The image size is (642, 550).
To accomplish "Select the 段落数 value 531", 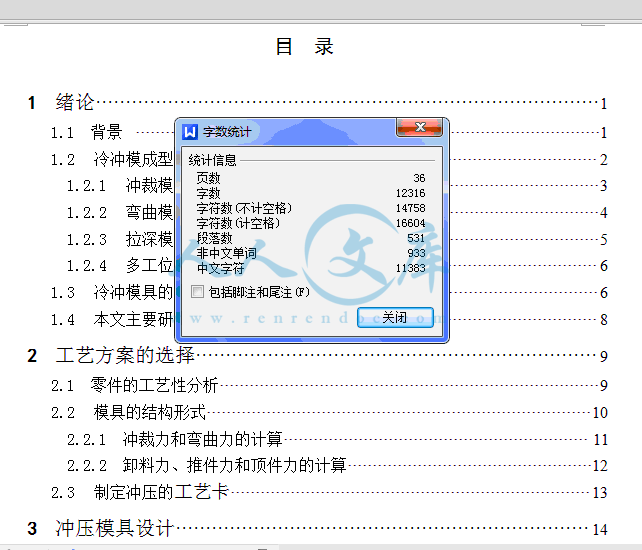I will 416,238.
